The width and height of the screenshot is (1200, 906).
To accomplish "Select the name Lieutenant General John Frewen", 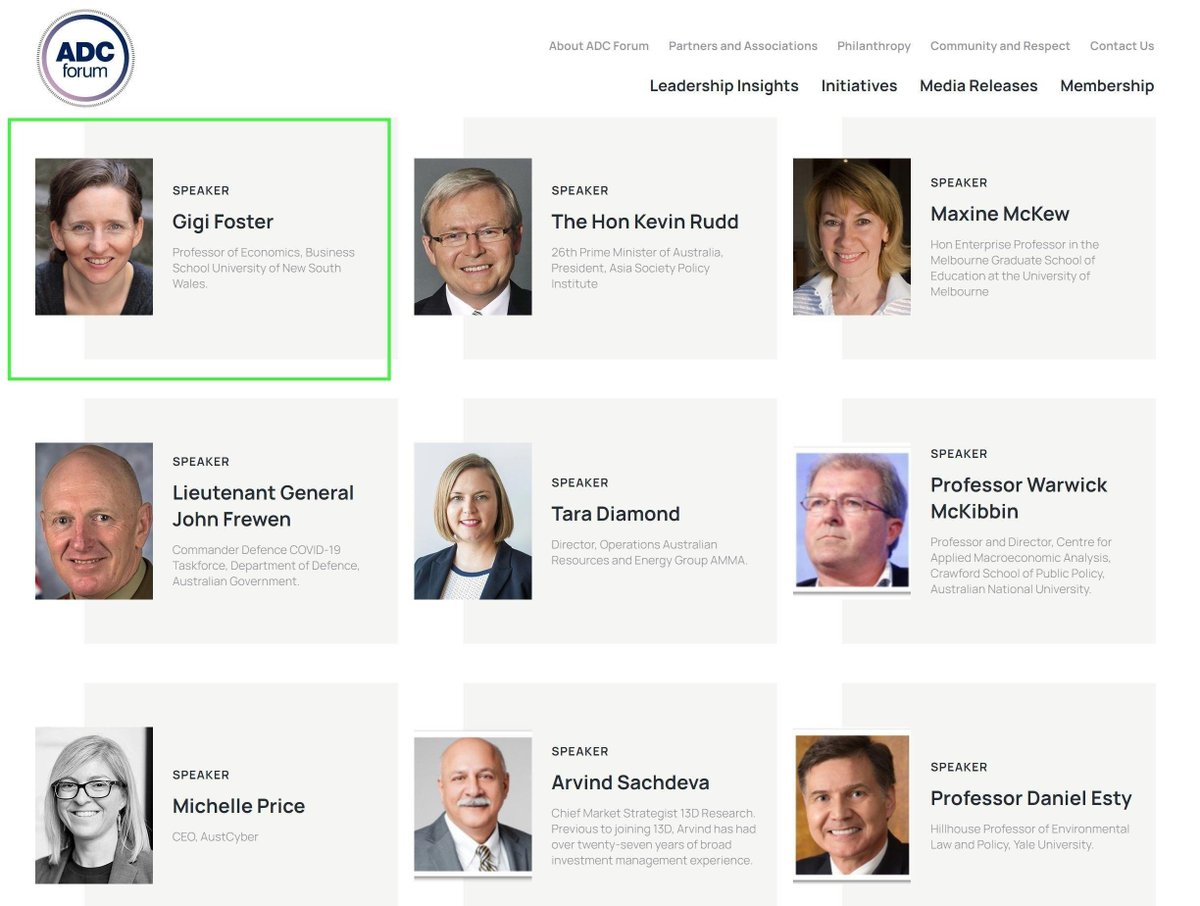I will click(263, 506).
